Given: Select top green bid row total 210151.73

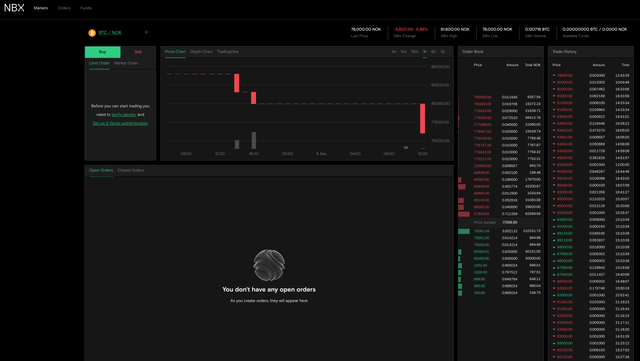Looking at the screenshot, I should [x=501, y=231].
